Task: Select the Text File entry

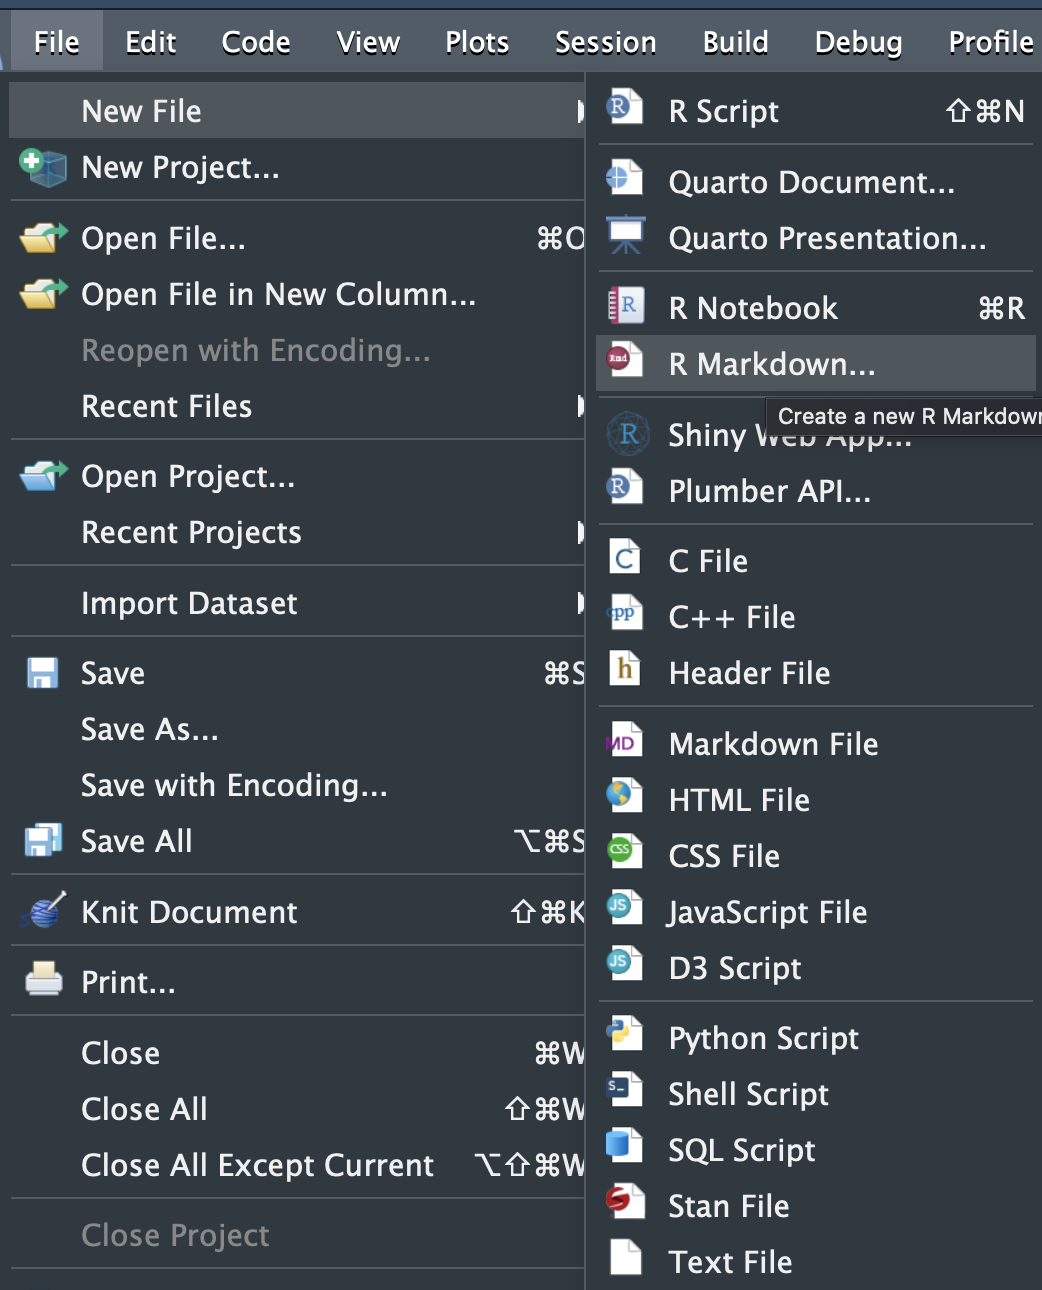Action: point(815,1262)
